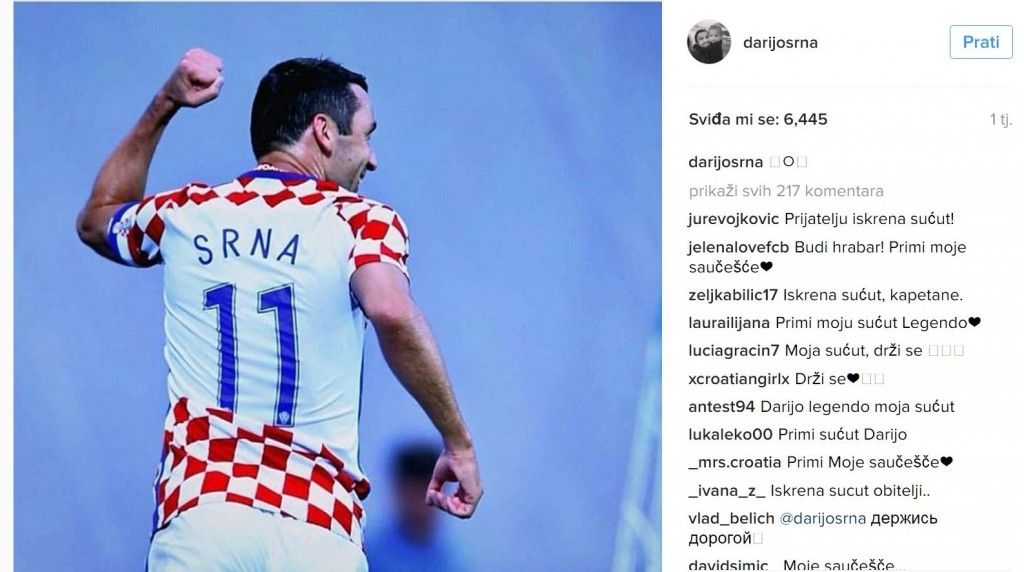The image size is (1024, 572).
Task: Open the darijosrna username in the header
Action: [x=780, y=42]
